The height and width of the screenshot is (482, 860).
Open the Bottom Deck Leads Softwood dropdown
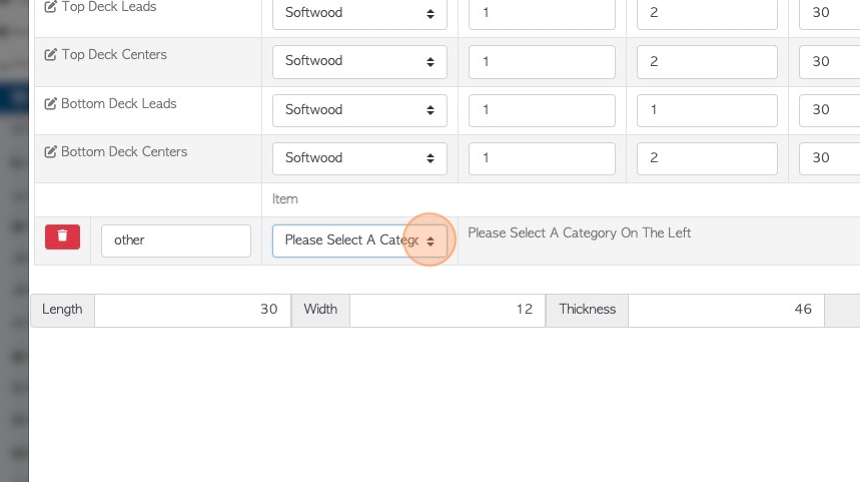[360, 110]
